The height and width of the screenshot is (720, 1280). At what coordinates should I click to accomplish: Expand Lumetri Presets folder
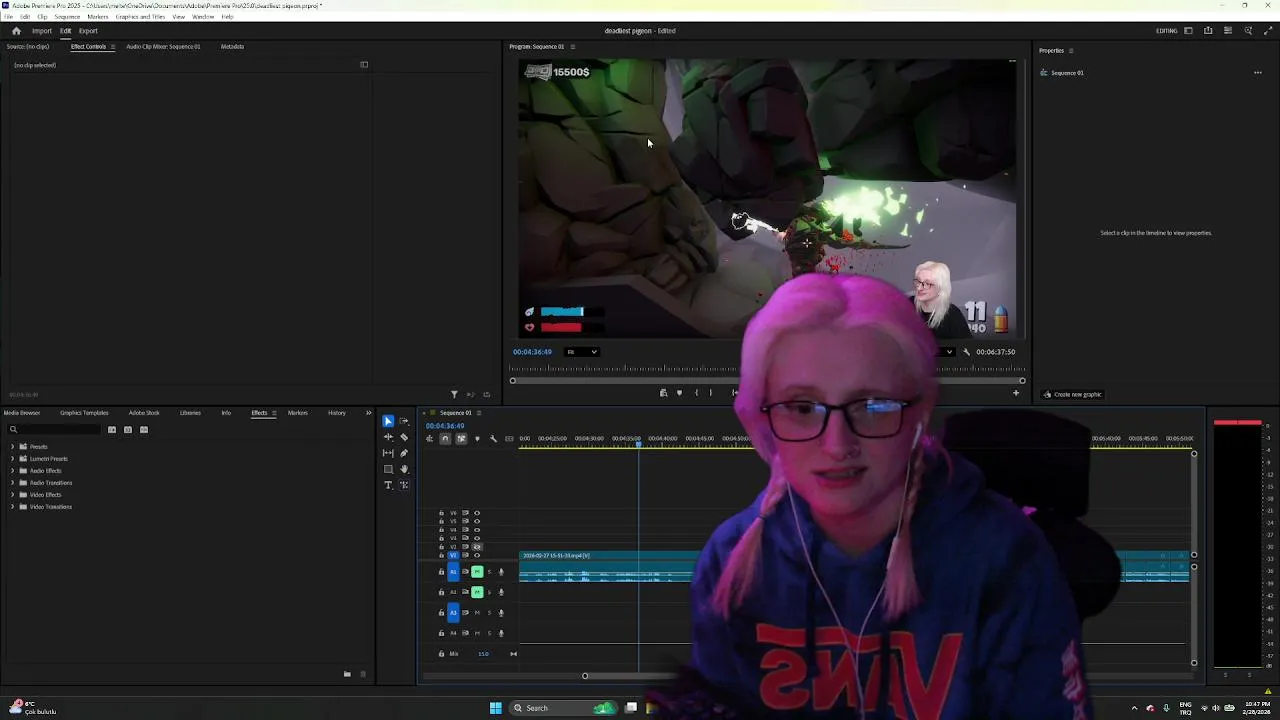[12, 459]
